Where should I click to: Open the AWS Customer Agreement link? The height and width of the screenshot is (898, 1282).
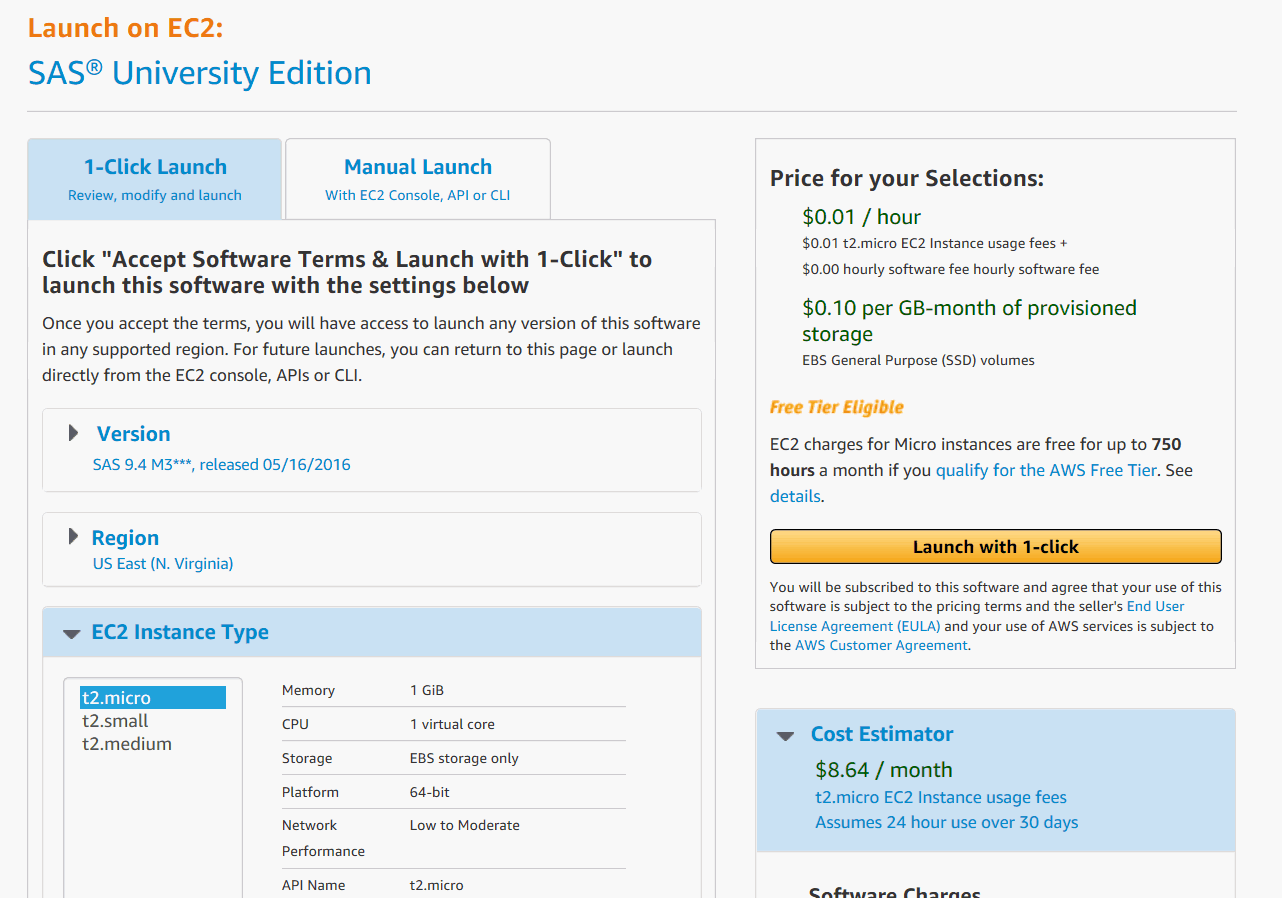tap(881, 645)
